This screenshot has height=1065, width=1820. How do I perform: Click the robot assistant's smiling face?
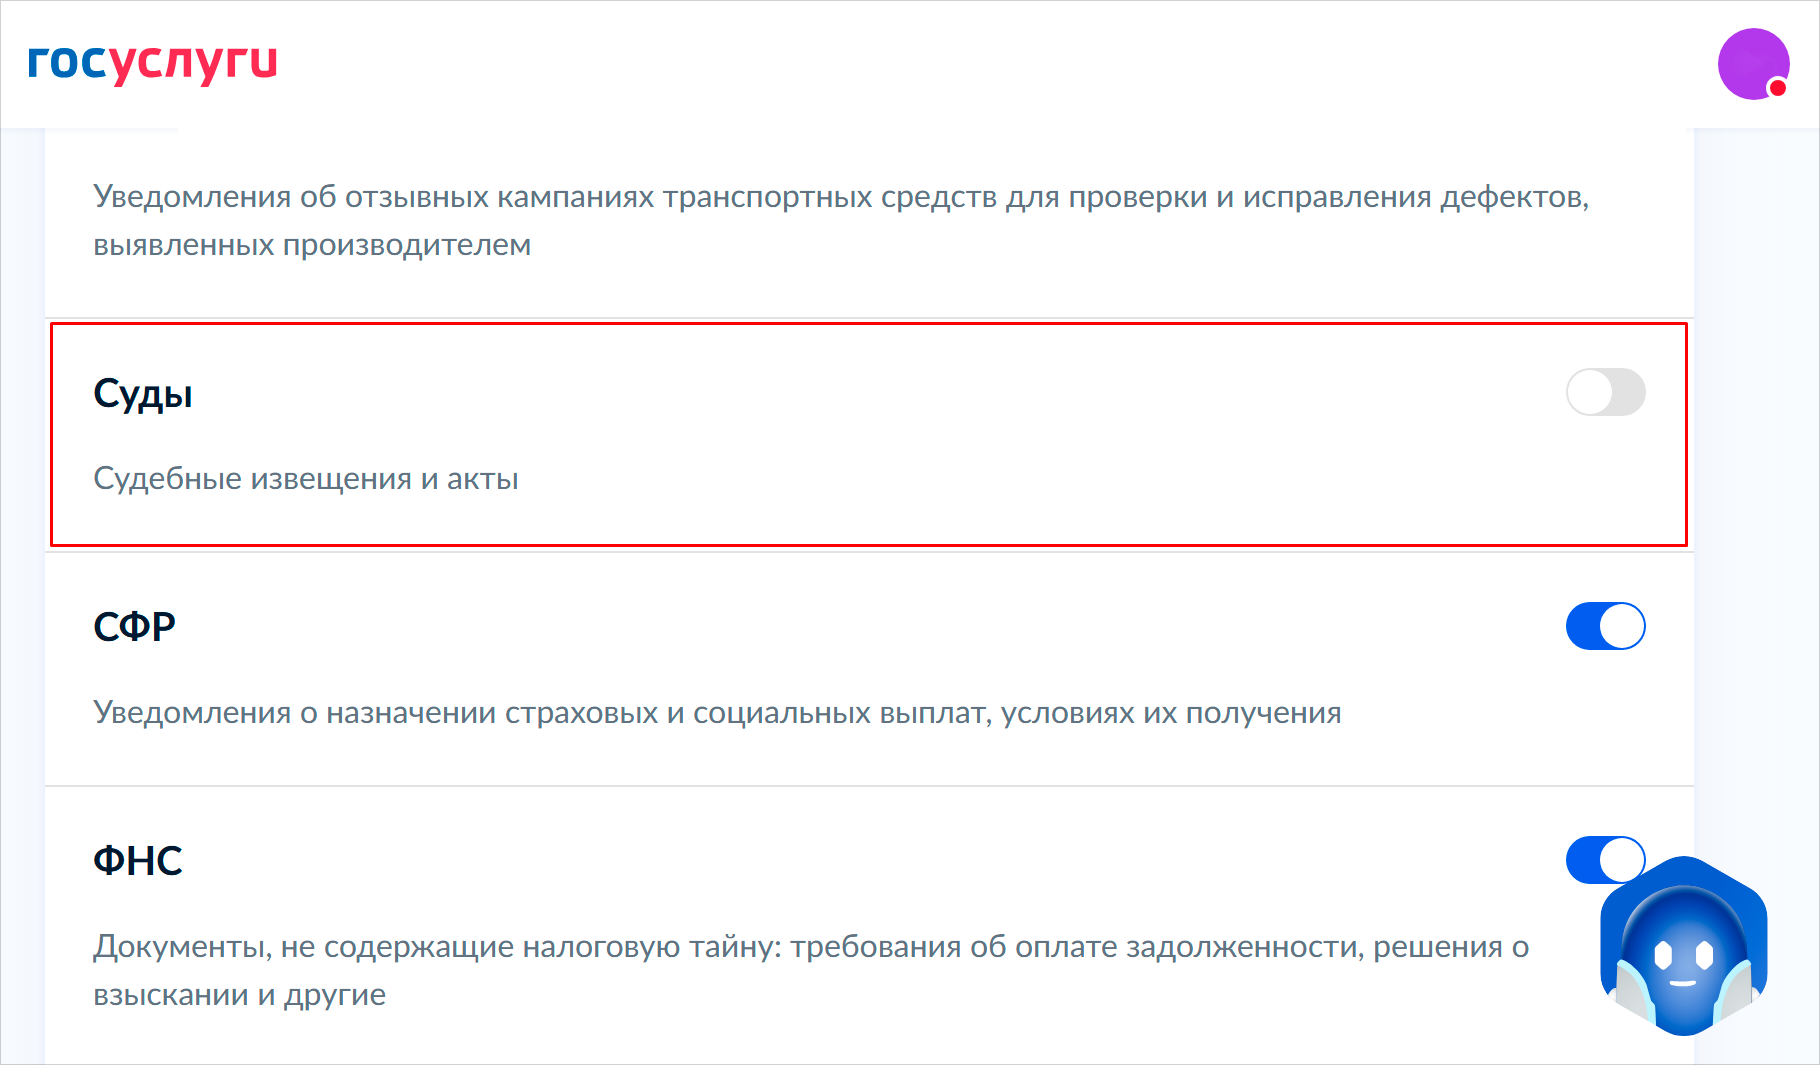click(1684, 962)
